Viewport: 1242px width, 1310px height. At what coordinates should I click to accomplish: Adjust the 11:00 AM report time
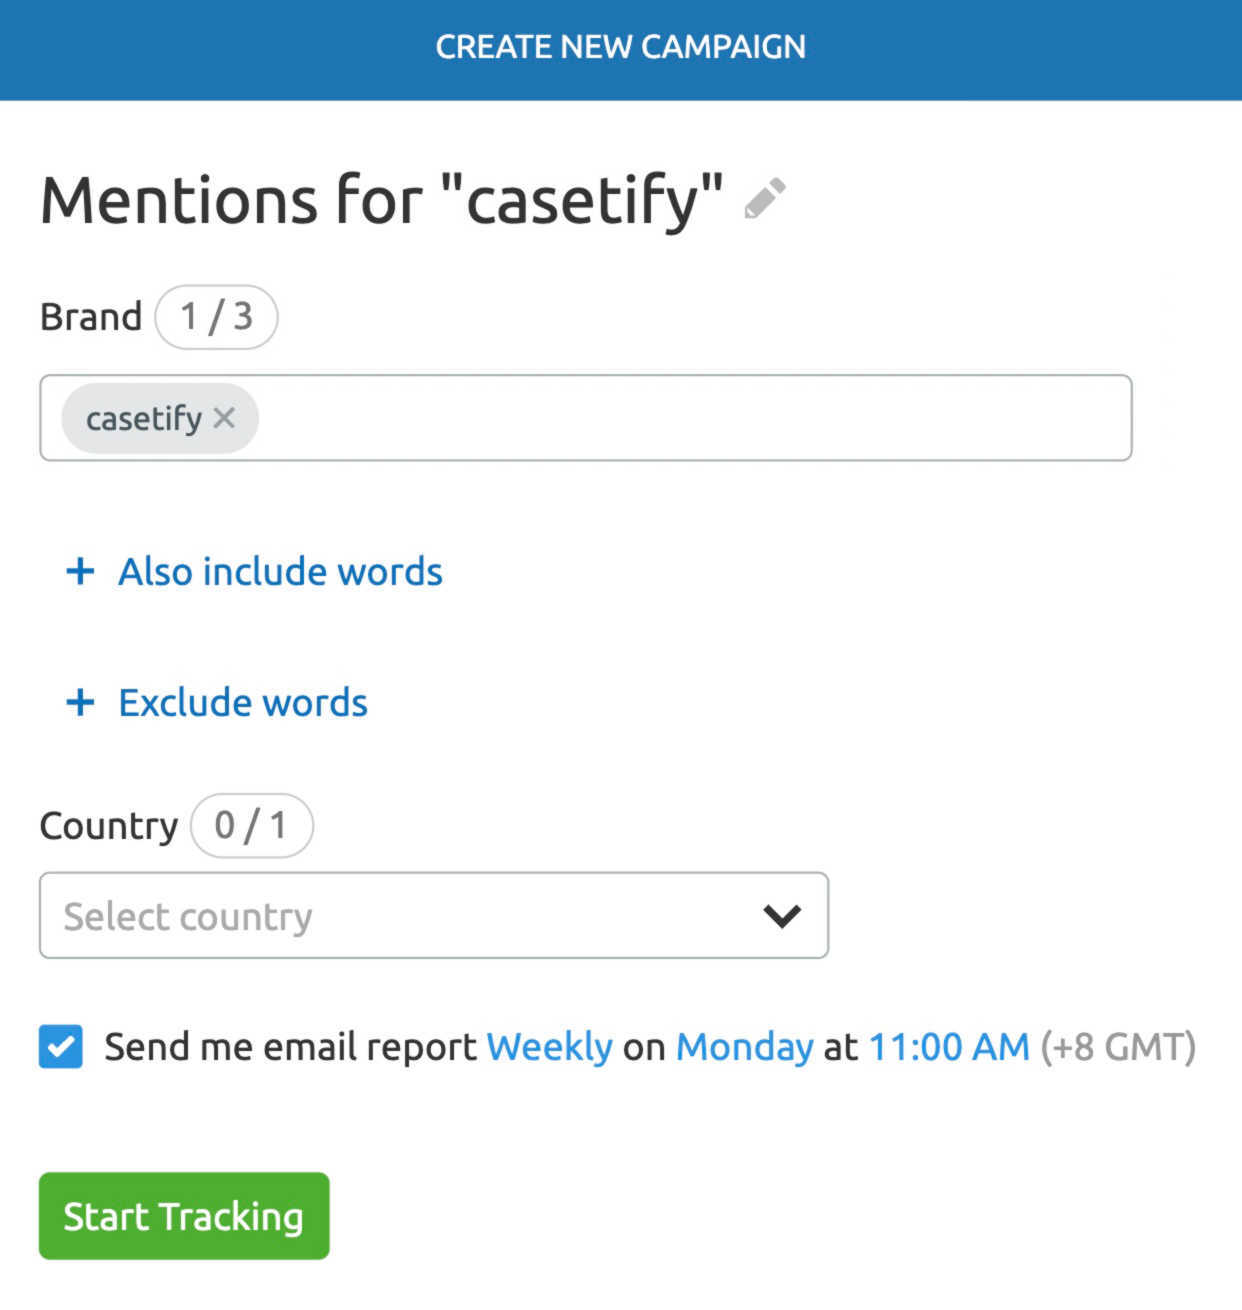(947, 1046)
